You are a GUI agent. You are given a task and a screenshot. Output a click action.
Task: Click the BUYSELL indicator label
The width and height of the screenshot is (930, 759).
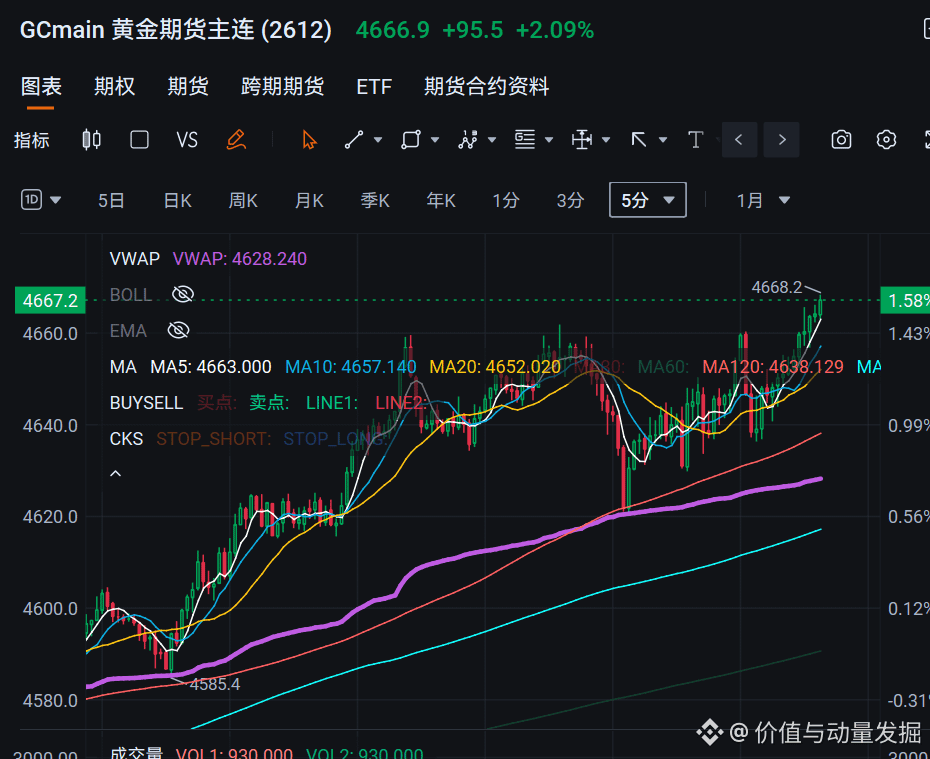coord(146,403)
